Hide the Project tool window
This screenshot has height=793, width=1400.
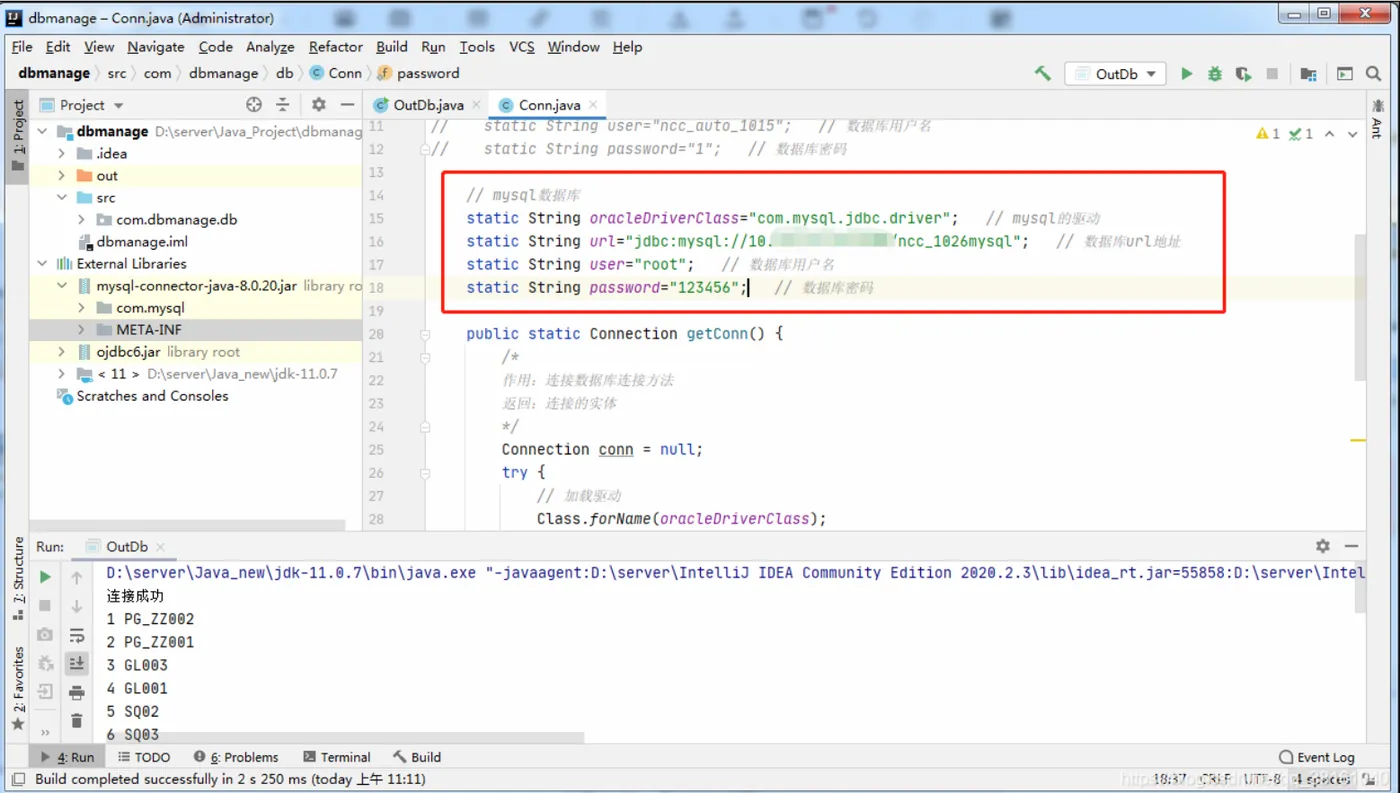tap(347, 105)
